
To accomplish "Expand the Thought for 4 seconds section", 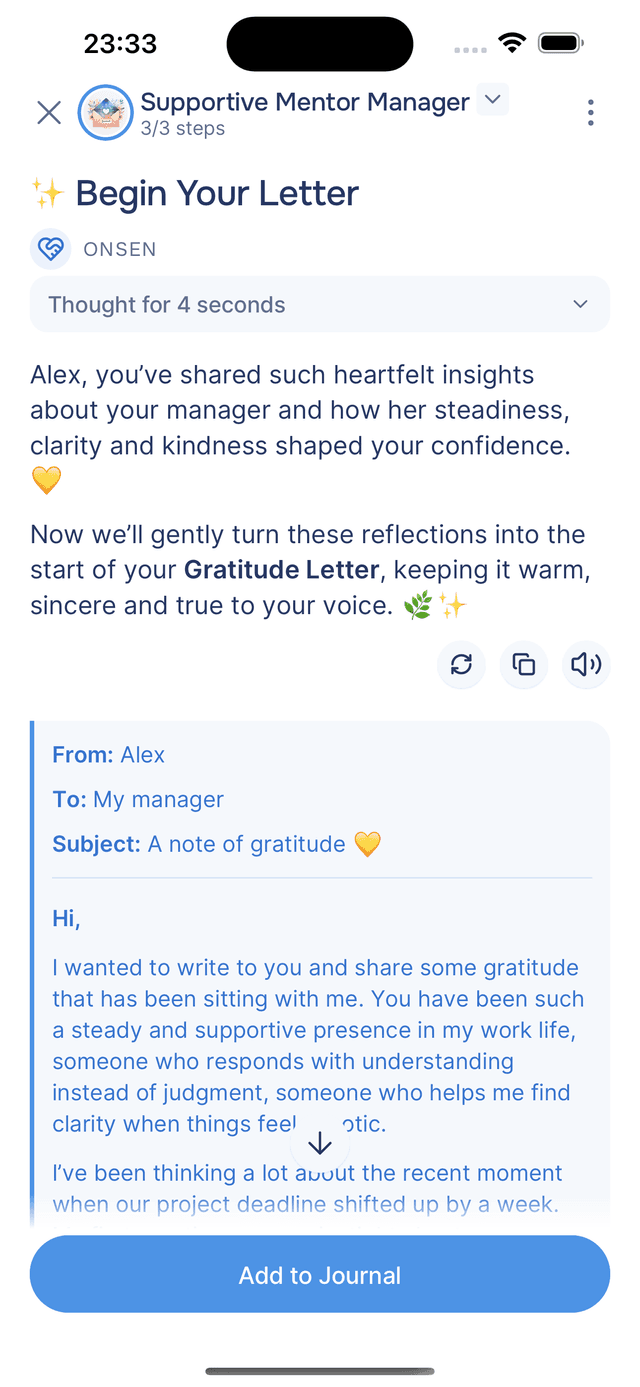I will click(x=319, y=304).
